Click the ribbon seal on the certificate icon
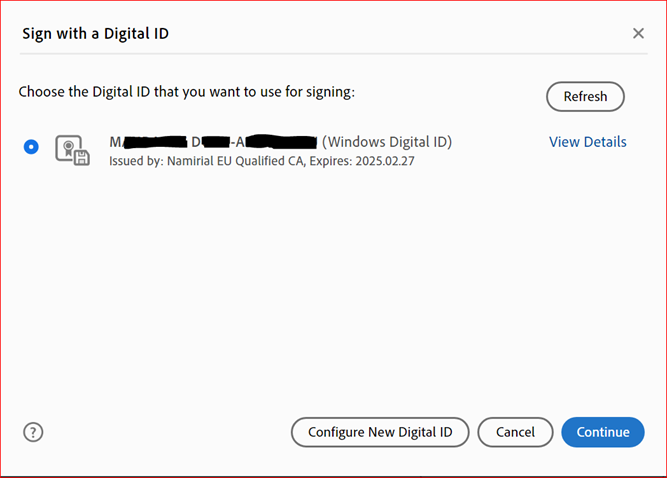This screenshot has height=478, width=667. coord(68,148)
